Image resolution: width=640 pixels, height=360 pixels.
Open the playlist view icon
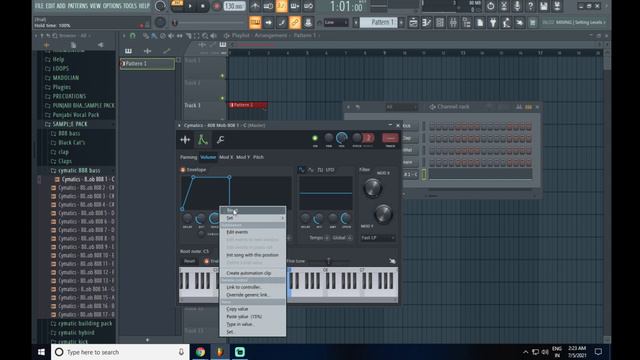click(x=413, y=22)
